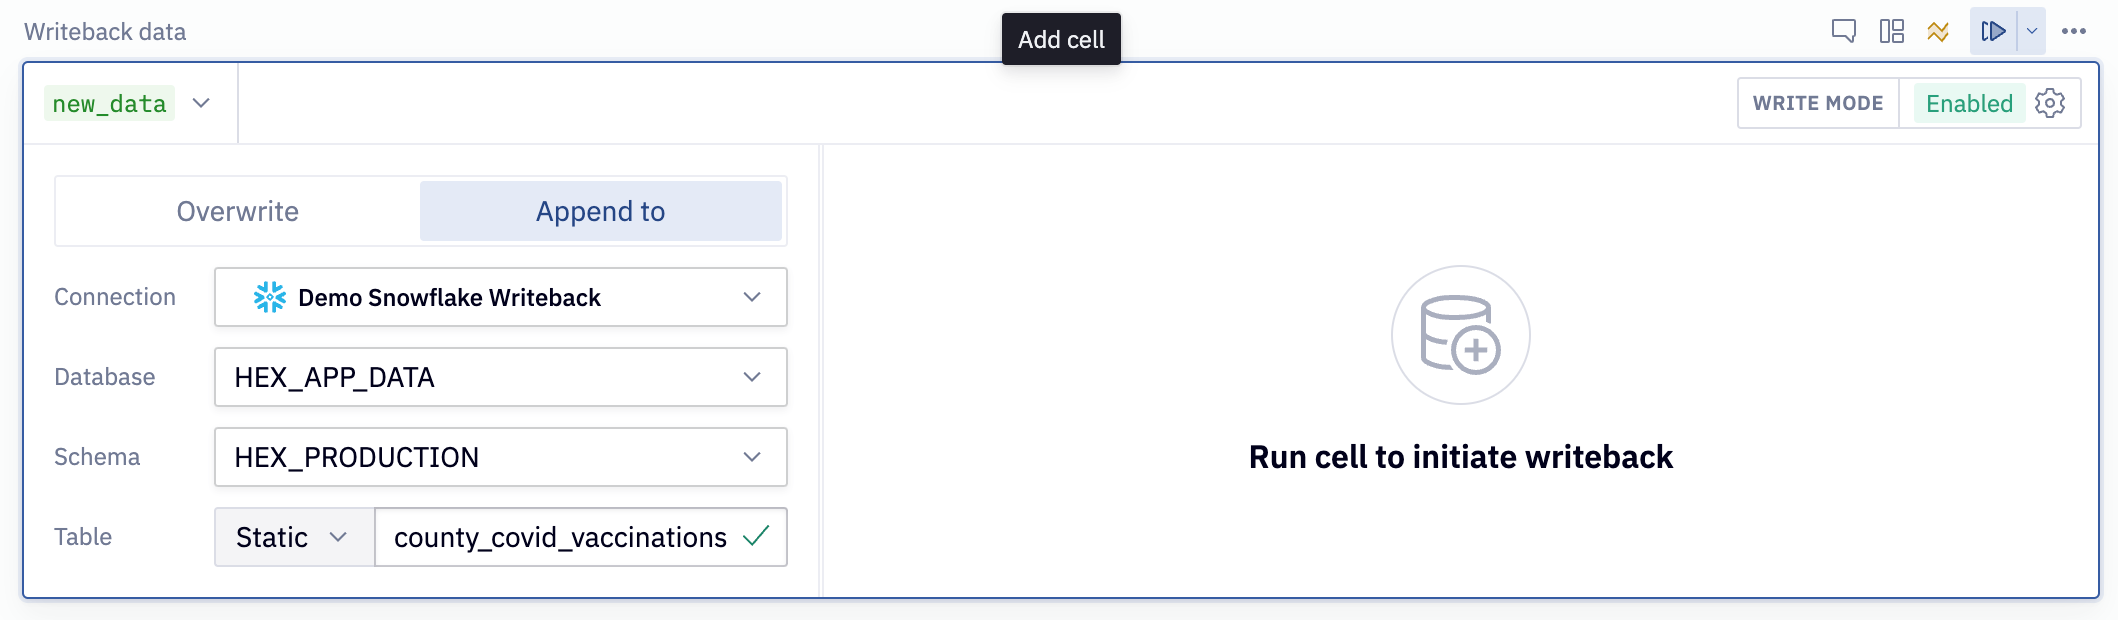This screenshot has width=2118, height=620.
Task: Click the cell layout view icon
Action: point(1891,31)
